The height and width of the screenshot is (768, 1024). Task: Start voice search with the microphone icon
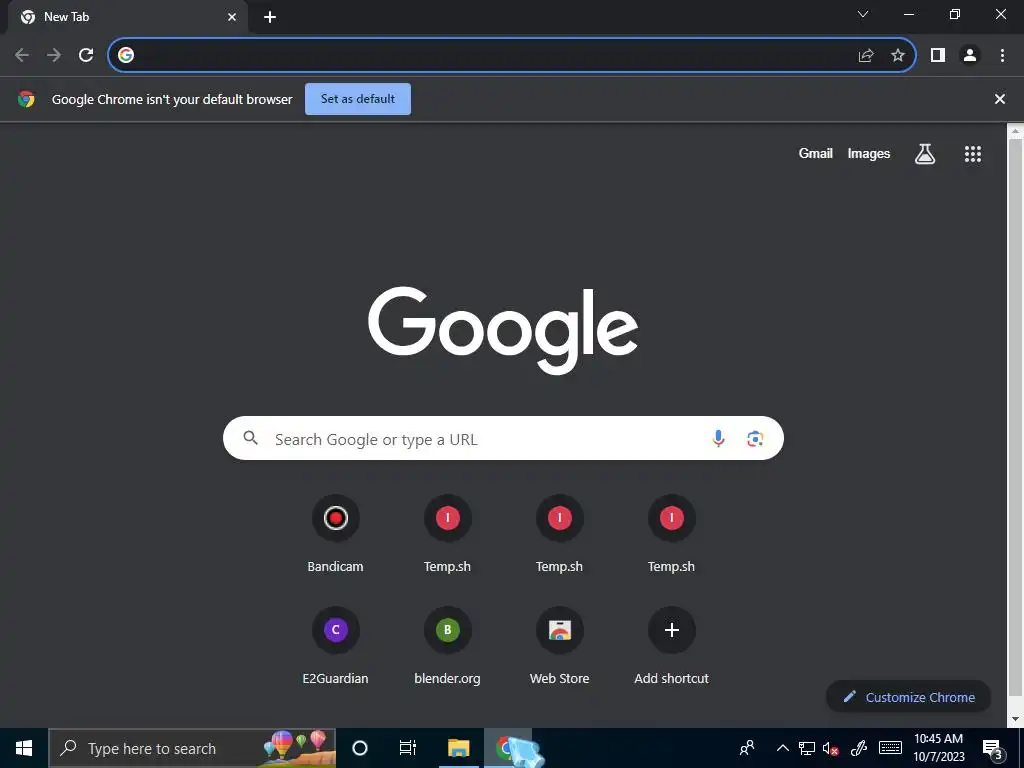tap(718, 439)
